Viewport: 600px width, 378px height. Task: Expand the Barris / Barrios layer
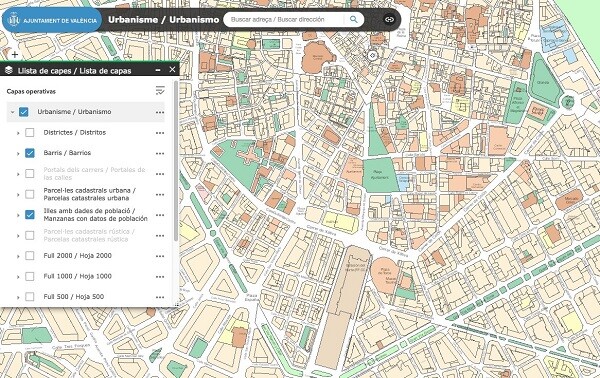pos(18,154)
